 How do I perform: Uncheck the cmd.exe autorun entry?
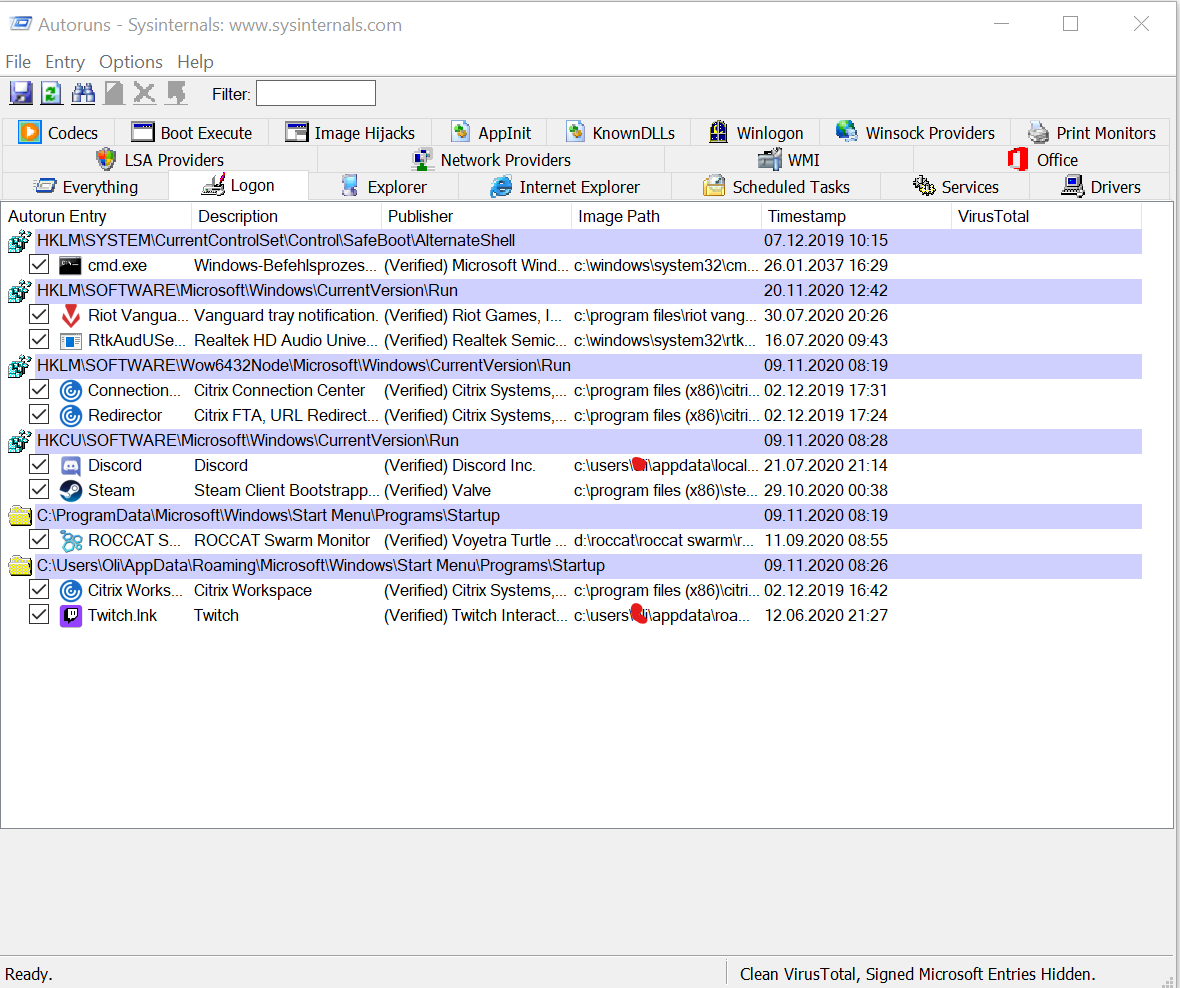click(x=39, y=265)
